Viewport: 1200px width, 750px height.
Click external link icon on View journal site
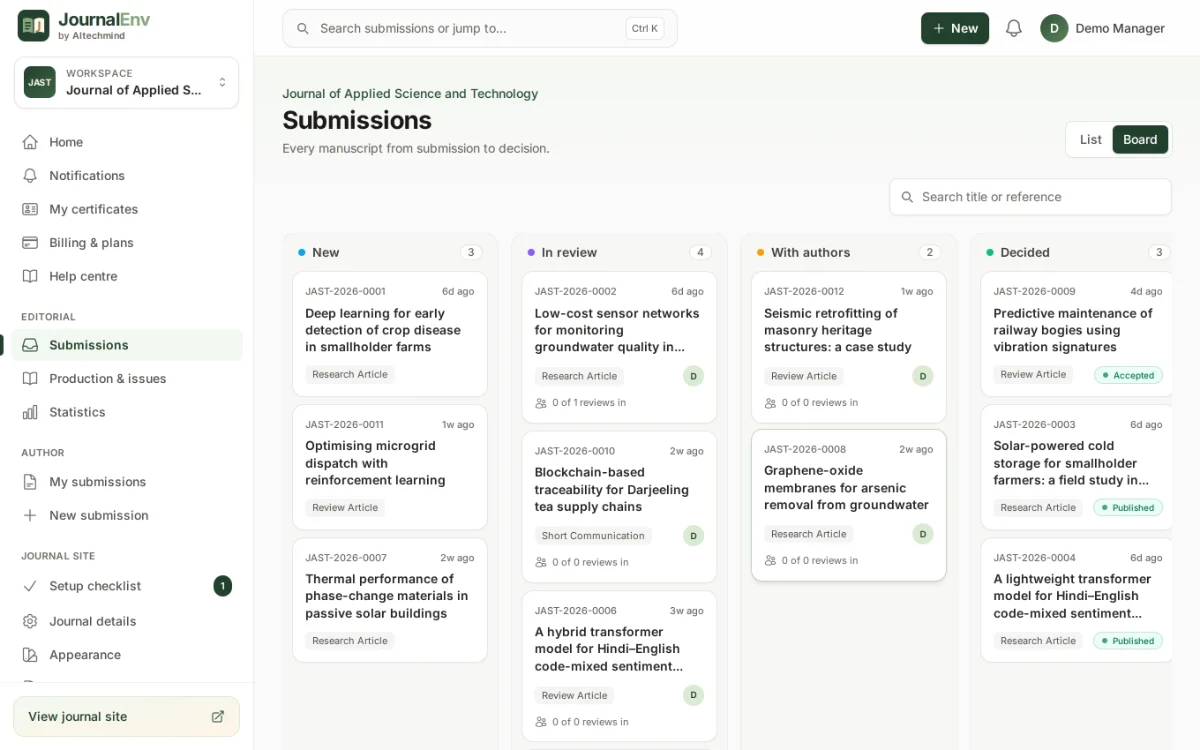point(218,716)
